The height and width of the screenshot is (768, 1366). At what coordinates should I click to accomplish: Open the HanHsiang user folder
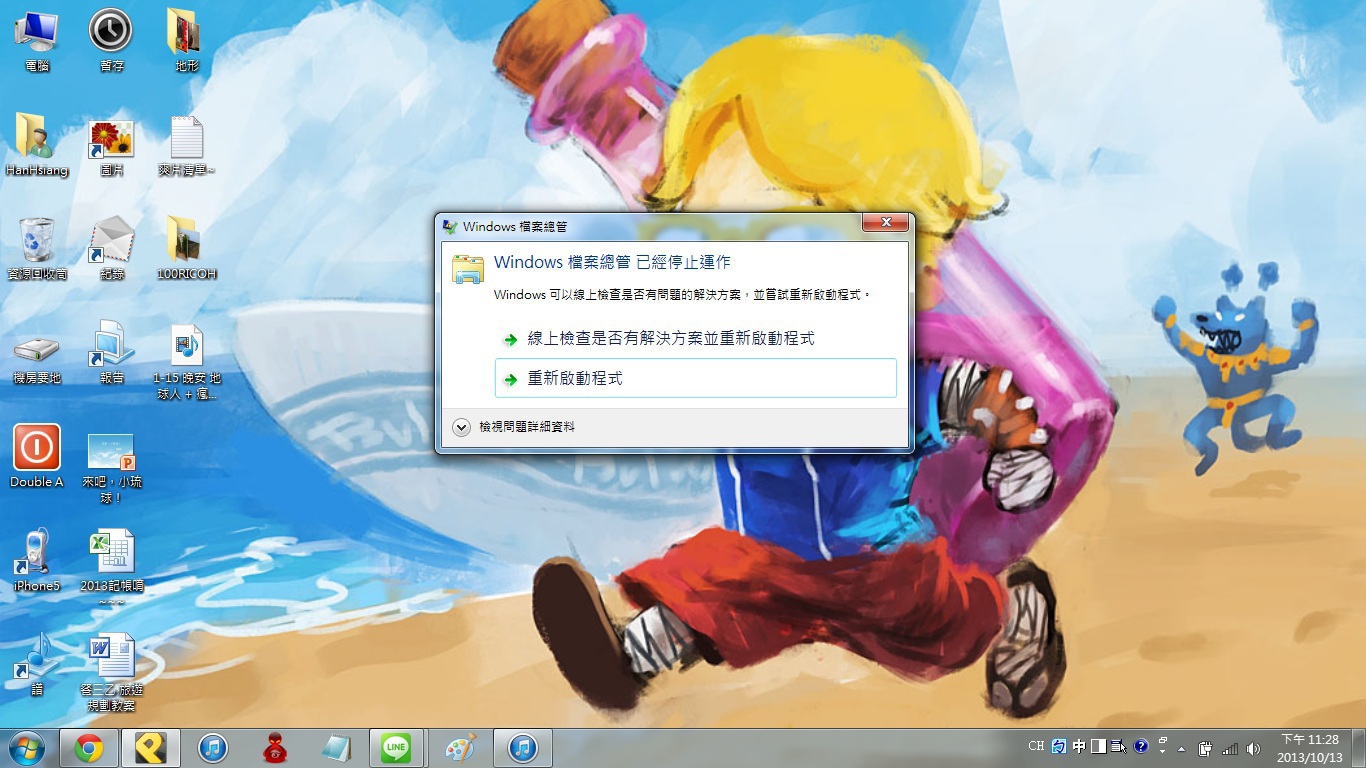coord(37,144)
